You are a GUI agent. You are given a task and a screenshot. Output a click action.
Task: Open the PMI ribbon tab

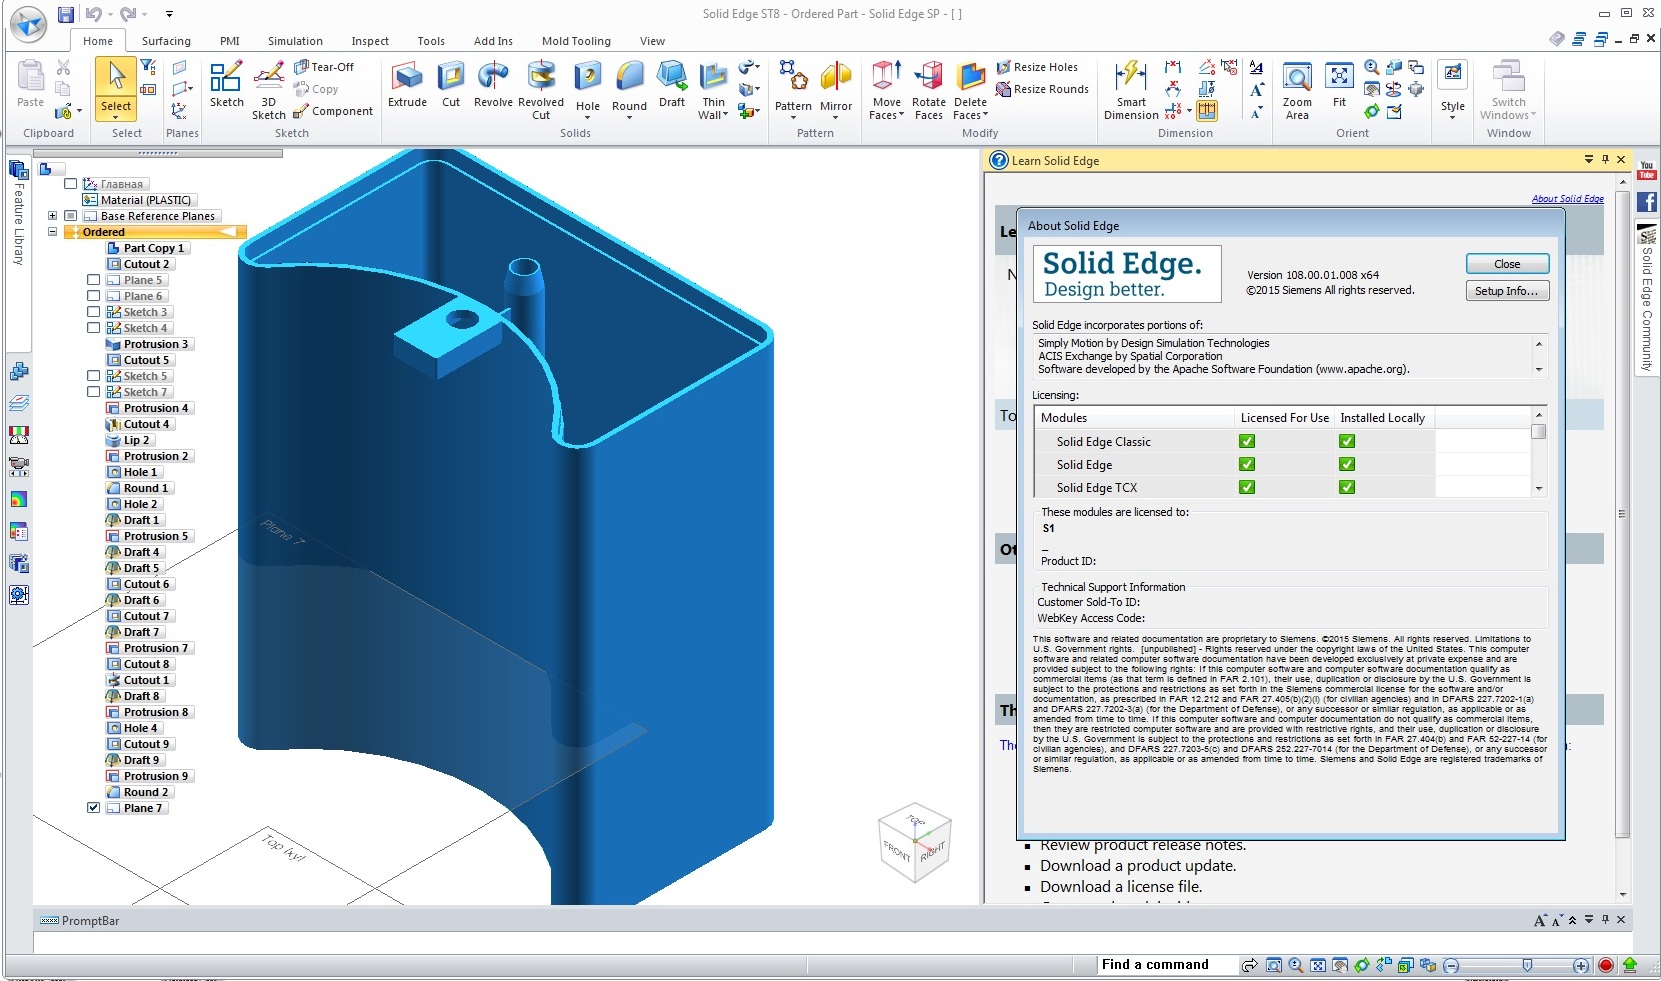click(230, 41)
